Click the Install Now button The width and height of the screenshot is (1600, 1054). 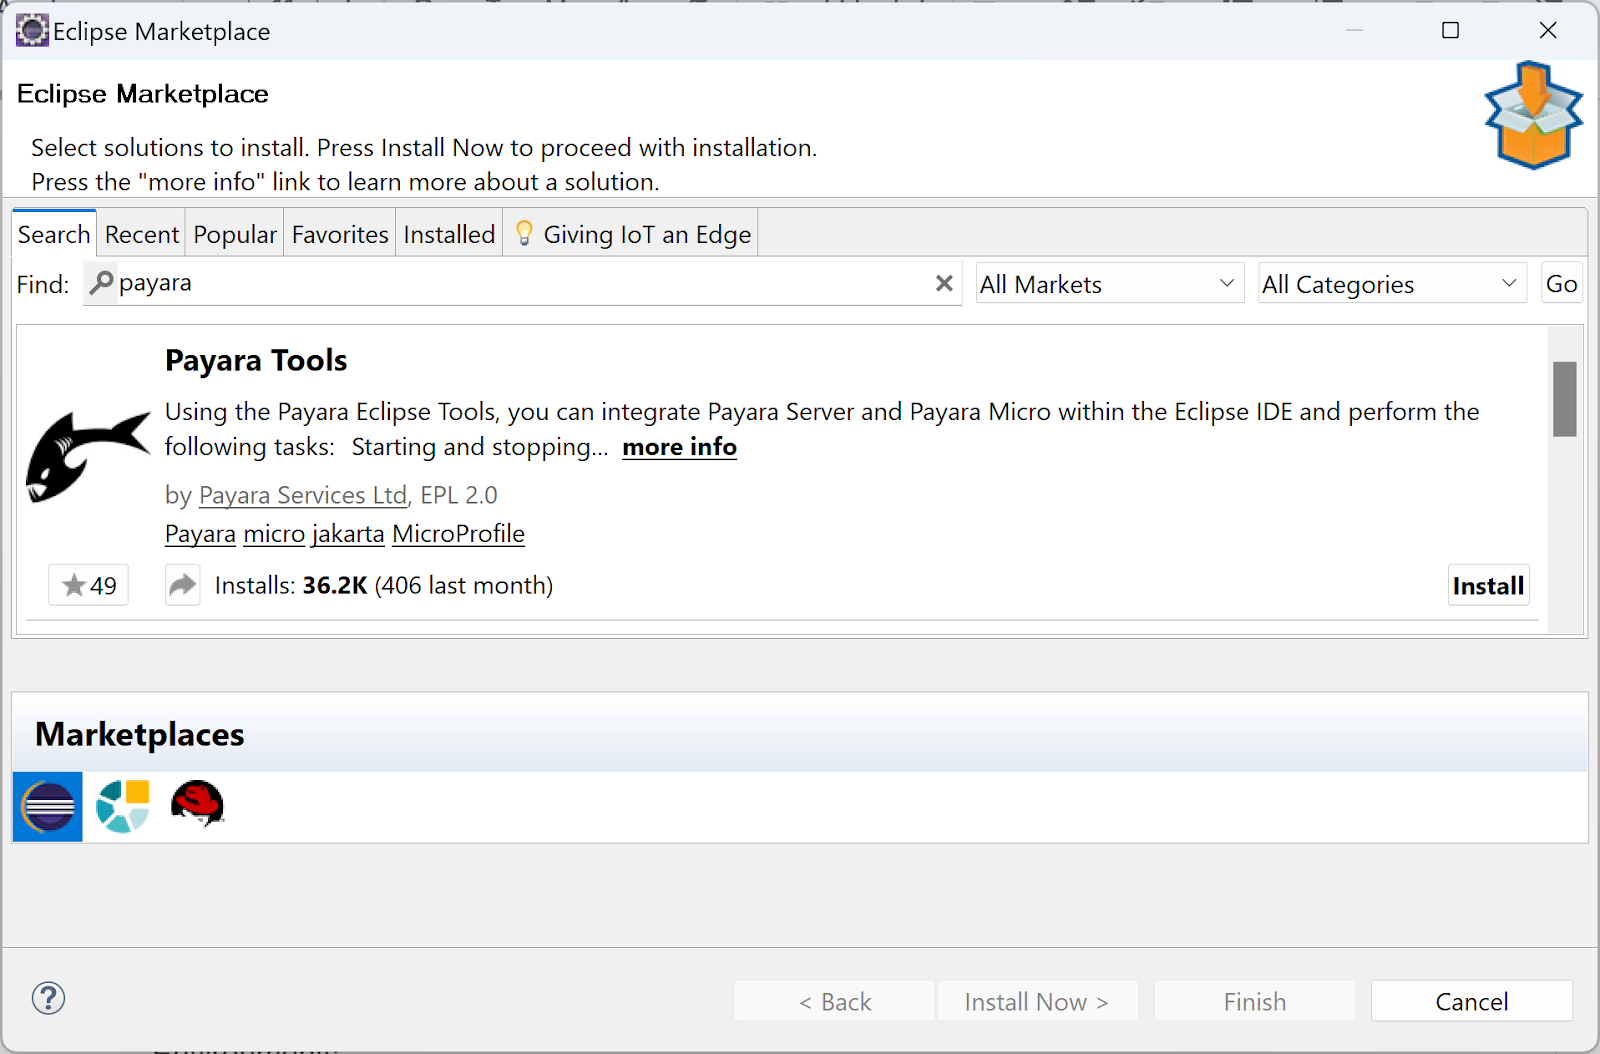click(x=1036, y=1001)
